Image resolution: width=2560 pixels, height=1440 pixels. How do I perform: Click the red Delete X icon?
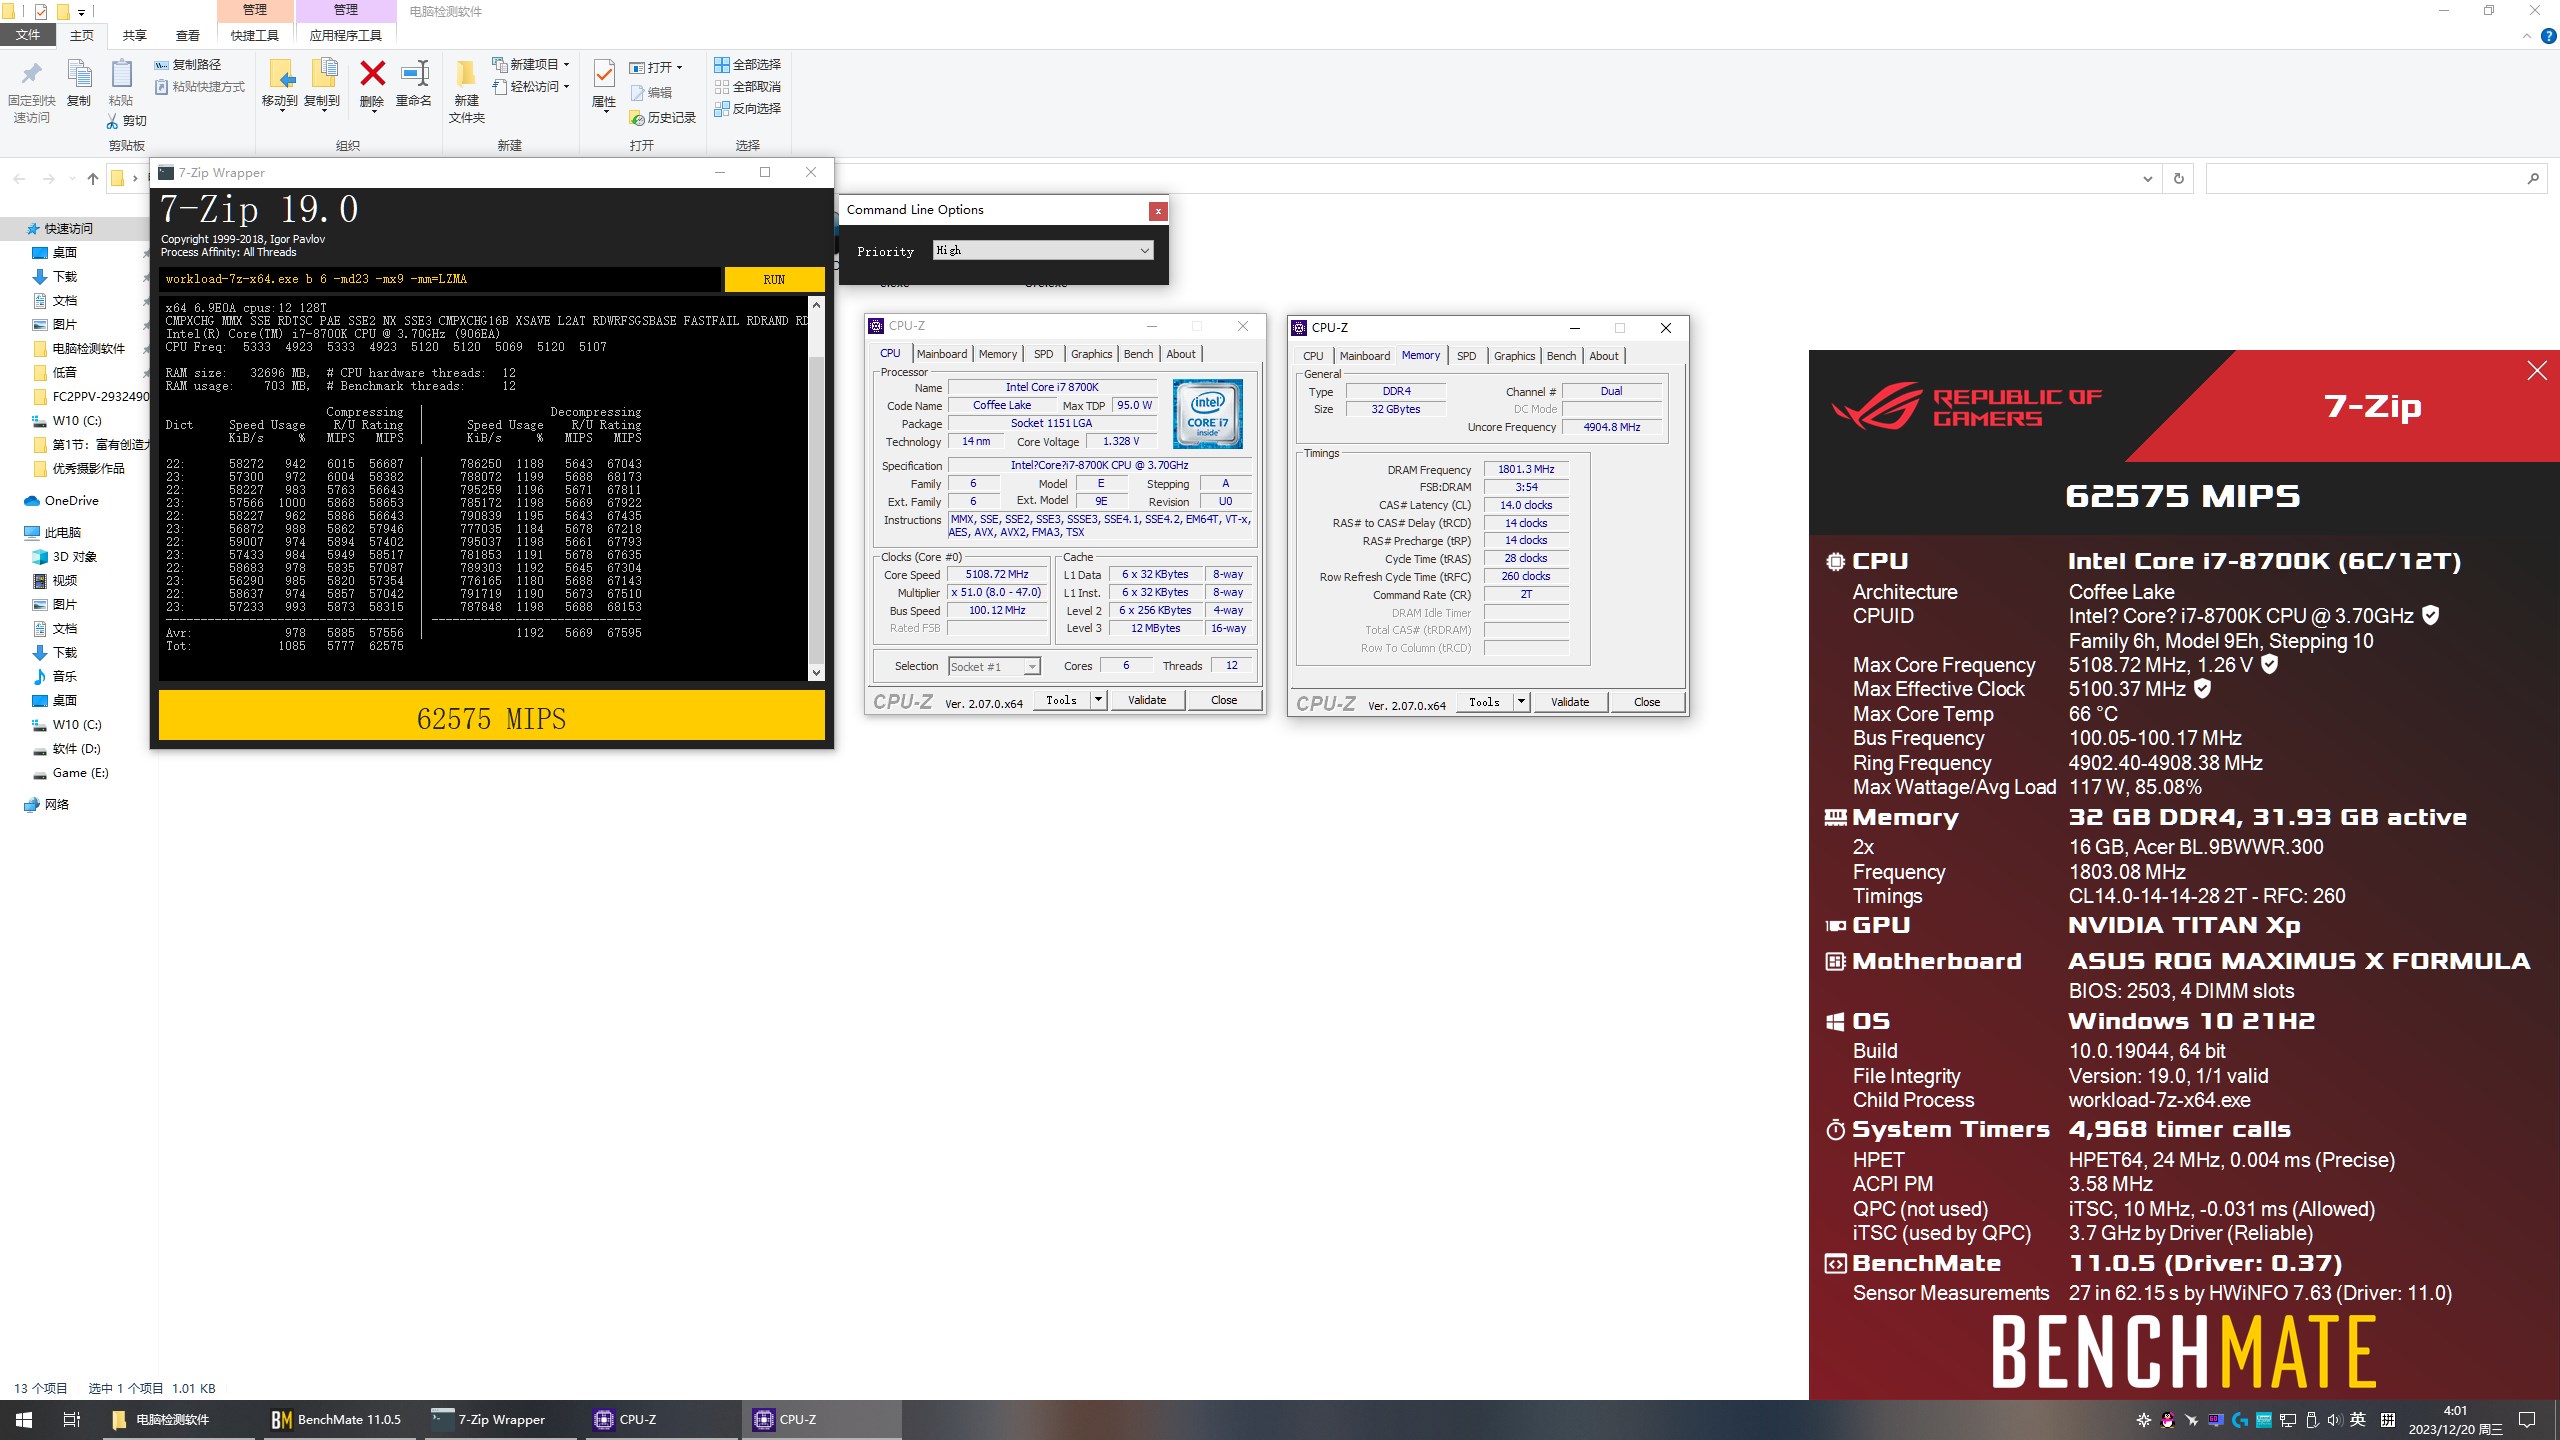point(372,74)
